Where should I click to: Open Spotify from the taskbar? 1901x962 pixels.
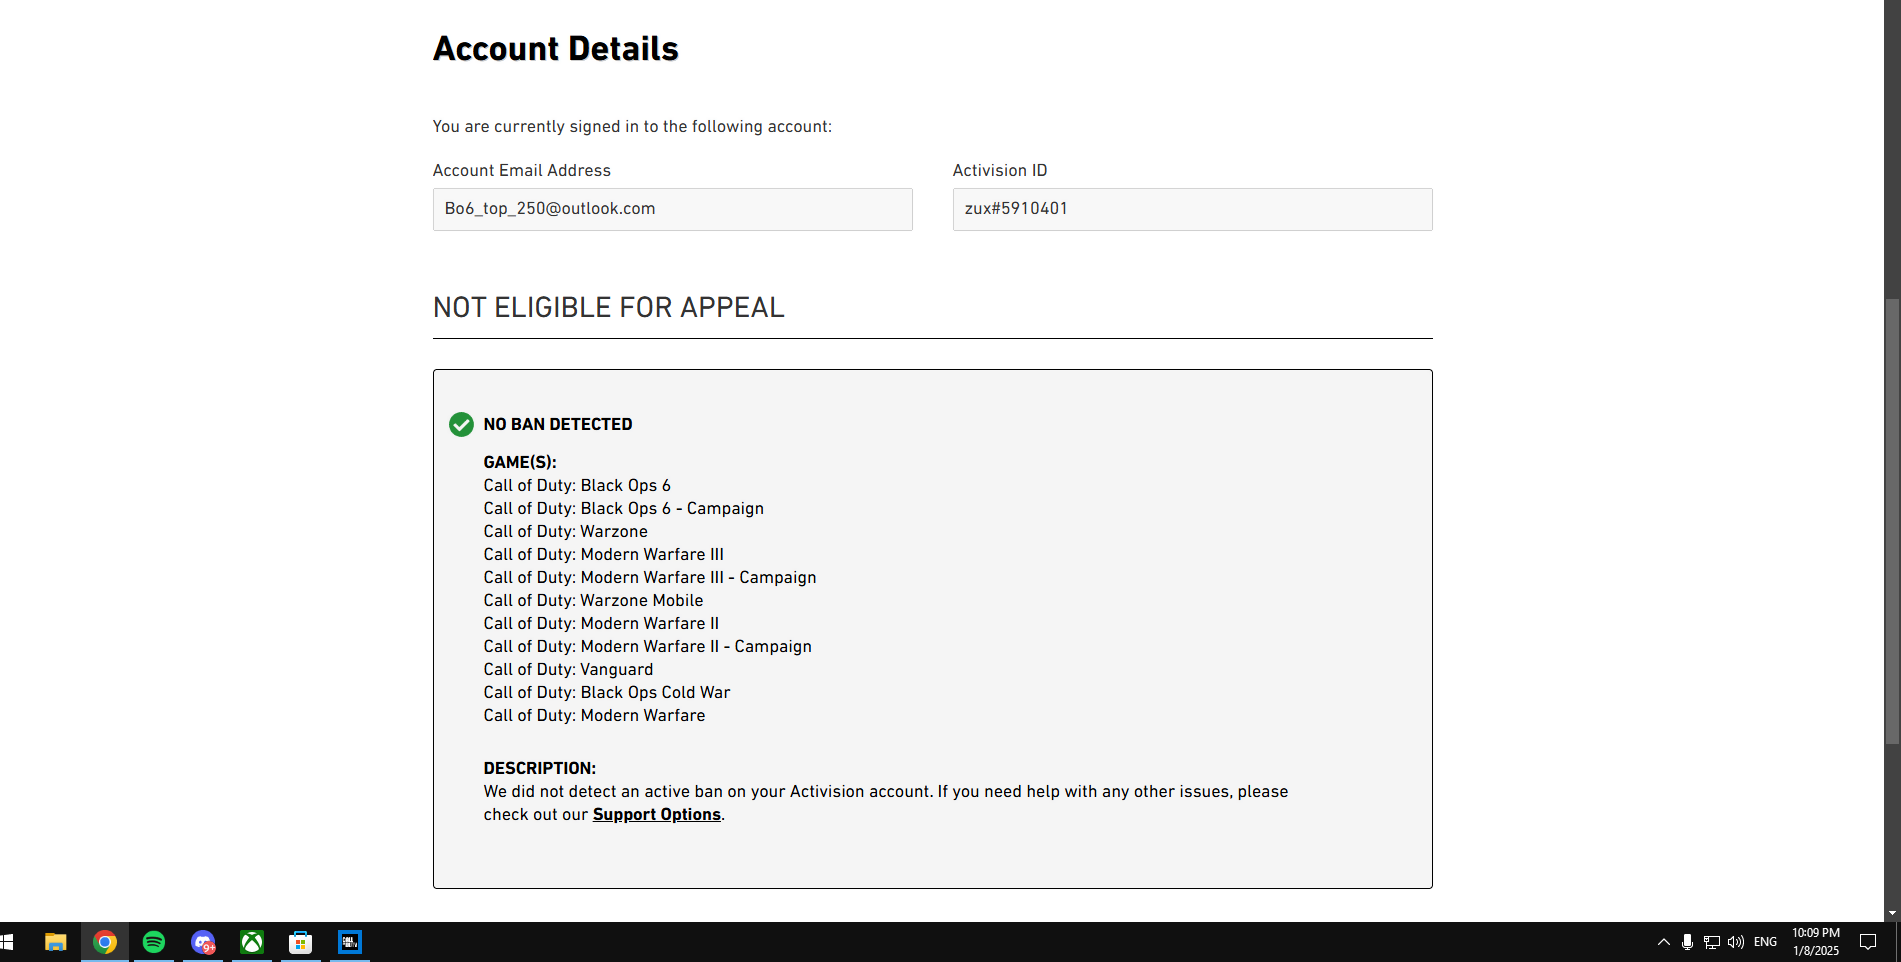pos(154,942)
